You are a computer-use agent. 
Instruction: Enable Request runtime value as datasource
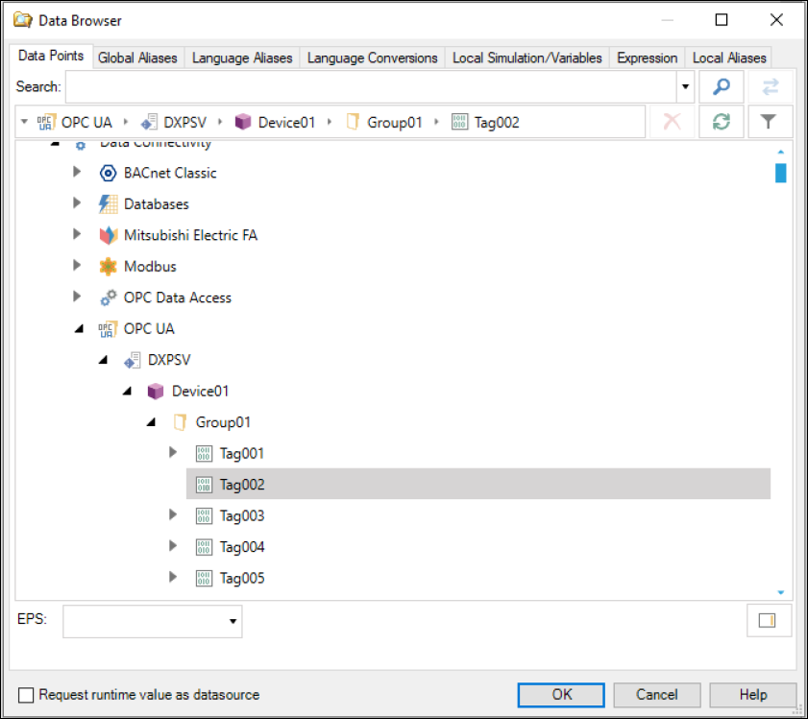pyautogui.click(x=27, y=695)
